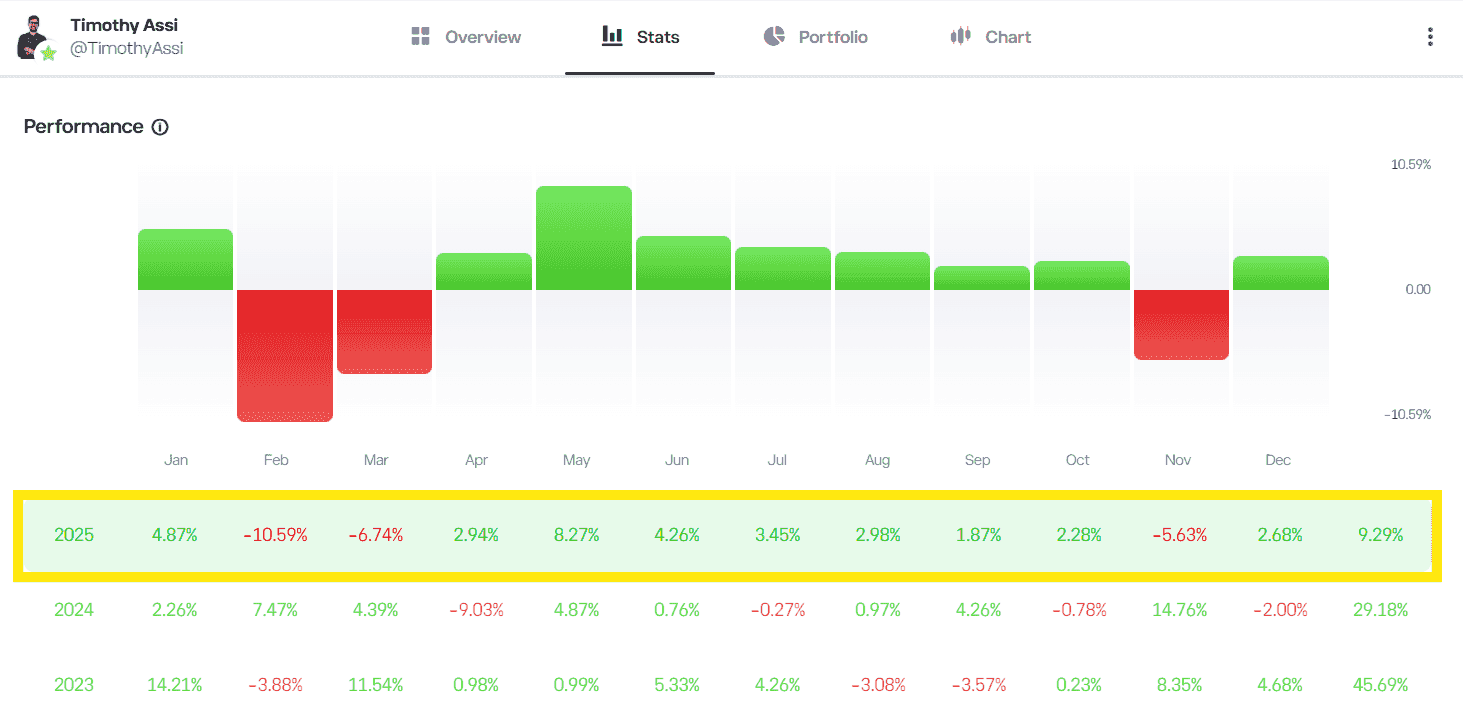Go to the Chart tab
Screen dimensions: 1463x728
(x=1007, y=37)
